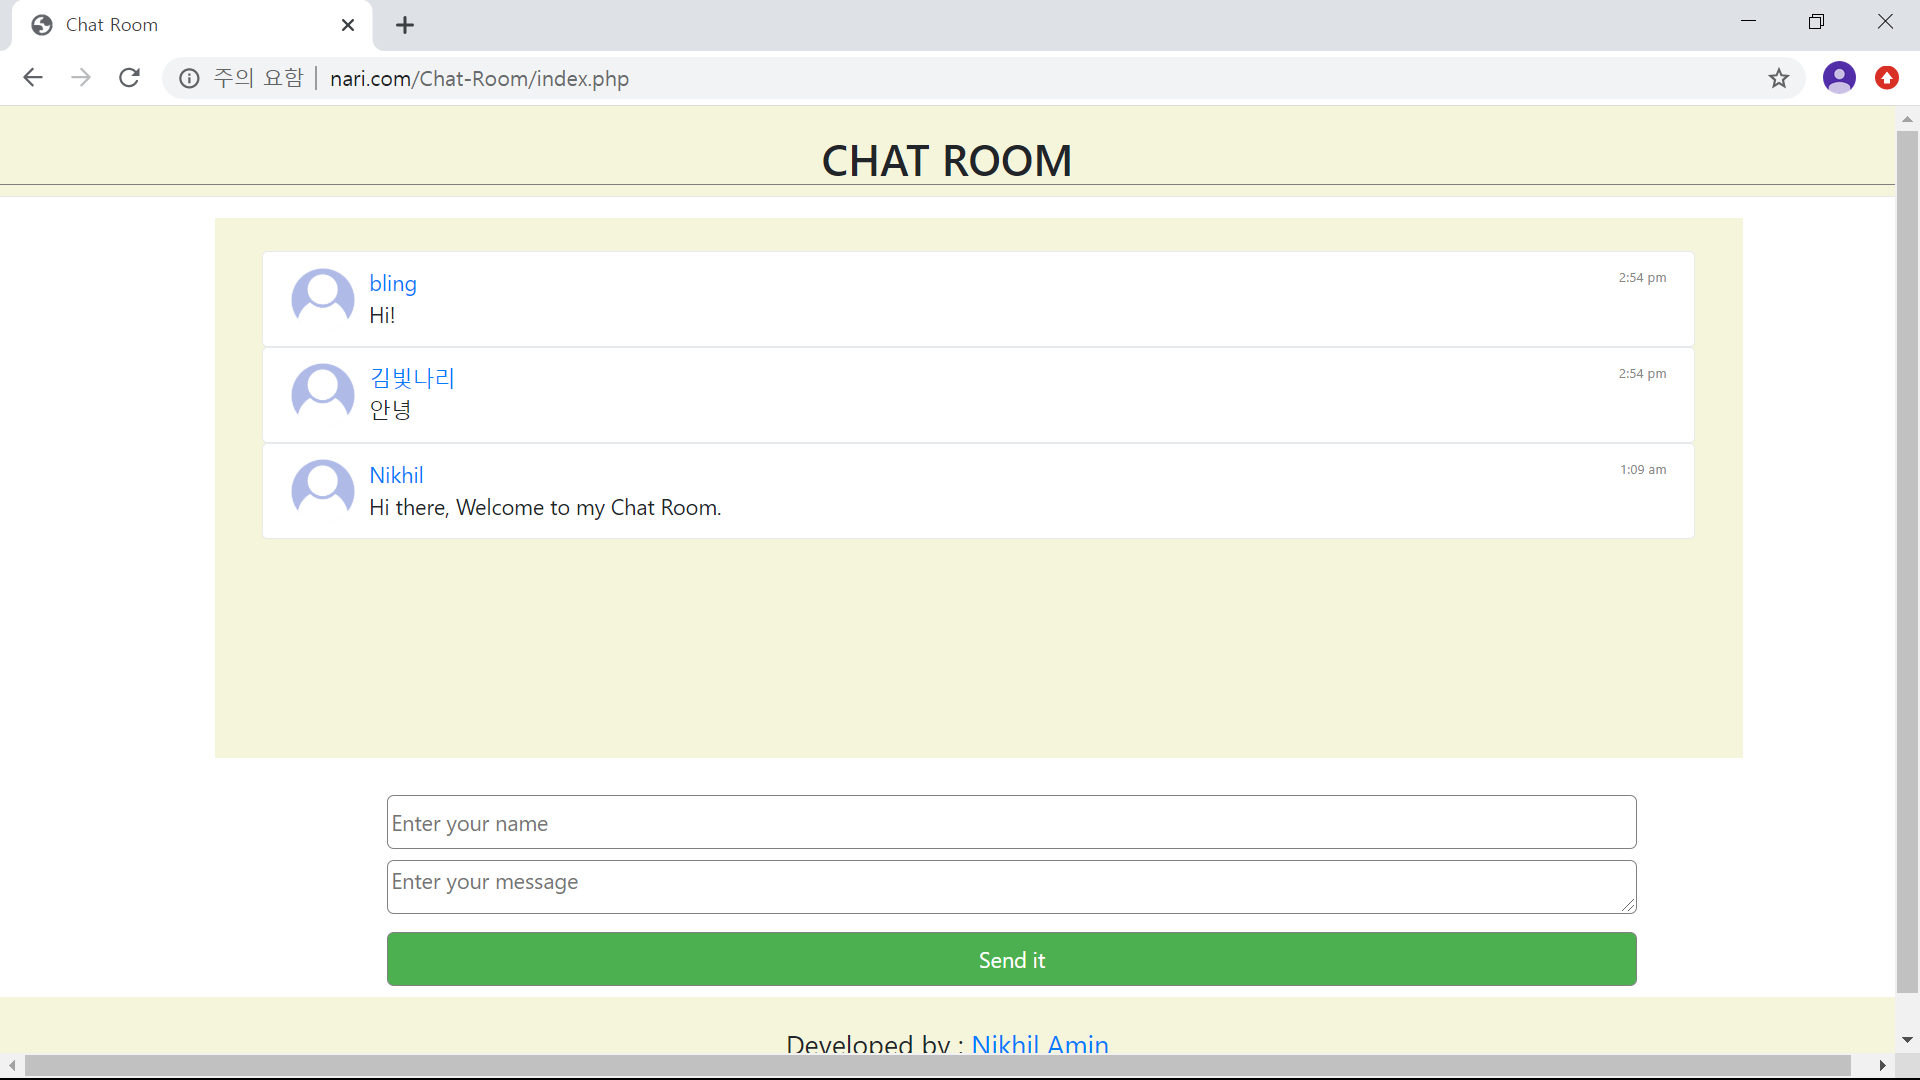Click bling's avatar image
1920x1080 pixels.
coord(323,297)
